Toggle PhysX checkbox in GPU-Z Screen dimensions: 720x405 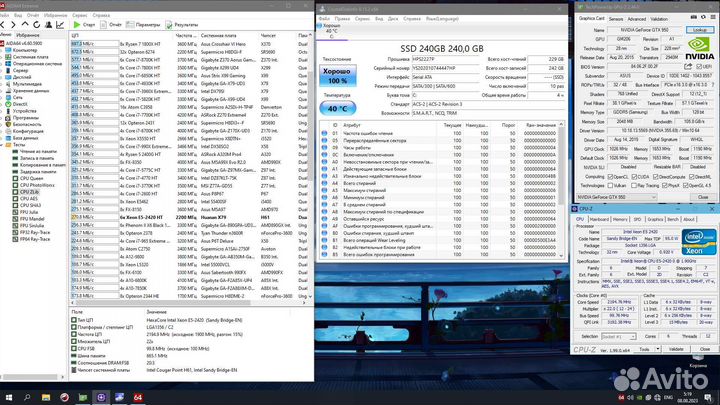coord(664,186)
